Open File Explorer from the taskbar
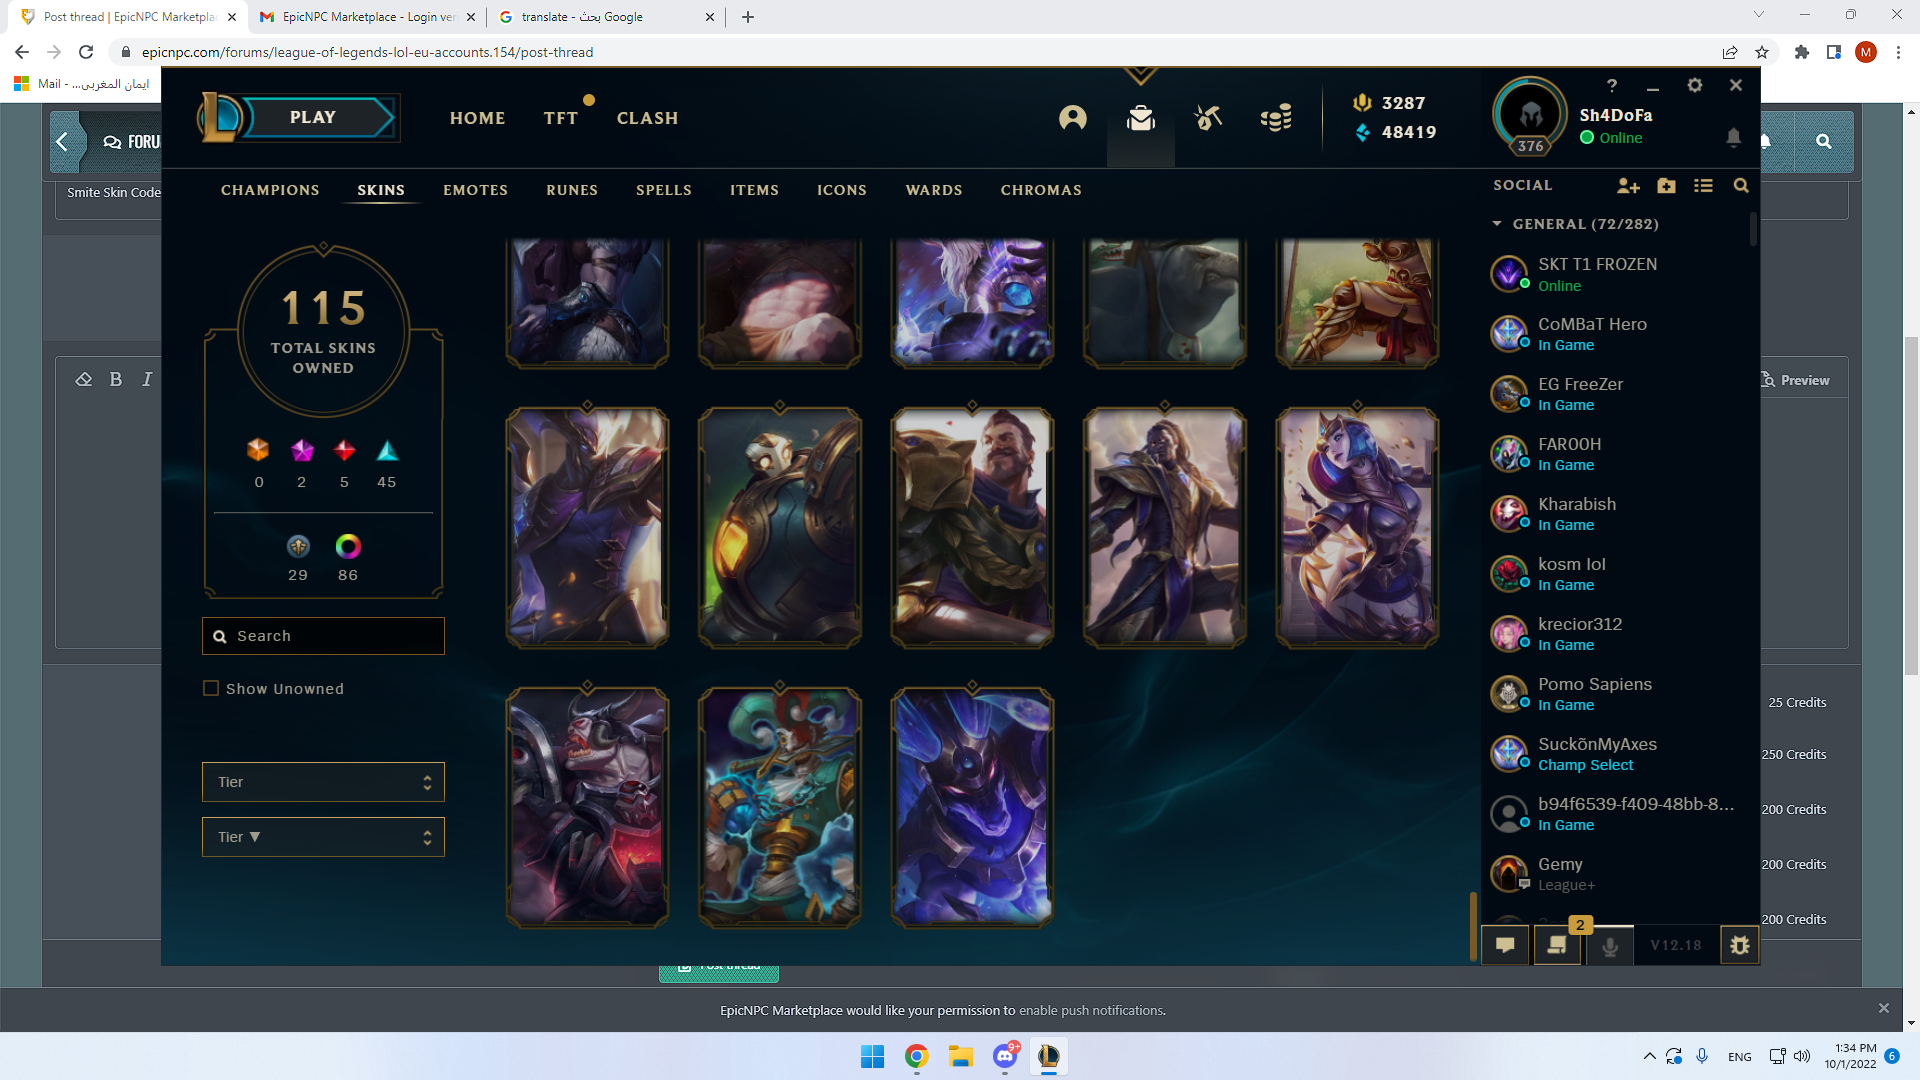Viewport: 1920px width, 1080px height. [x=961, y=1057]
